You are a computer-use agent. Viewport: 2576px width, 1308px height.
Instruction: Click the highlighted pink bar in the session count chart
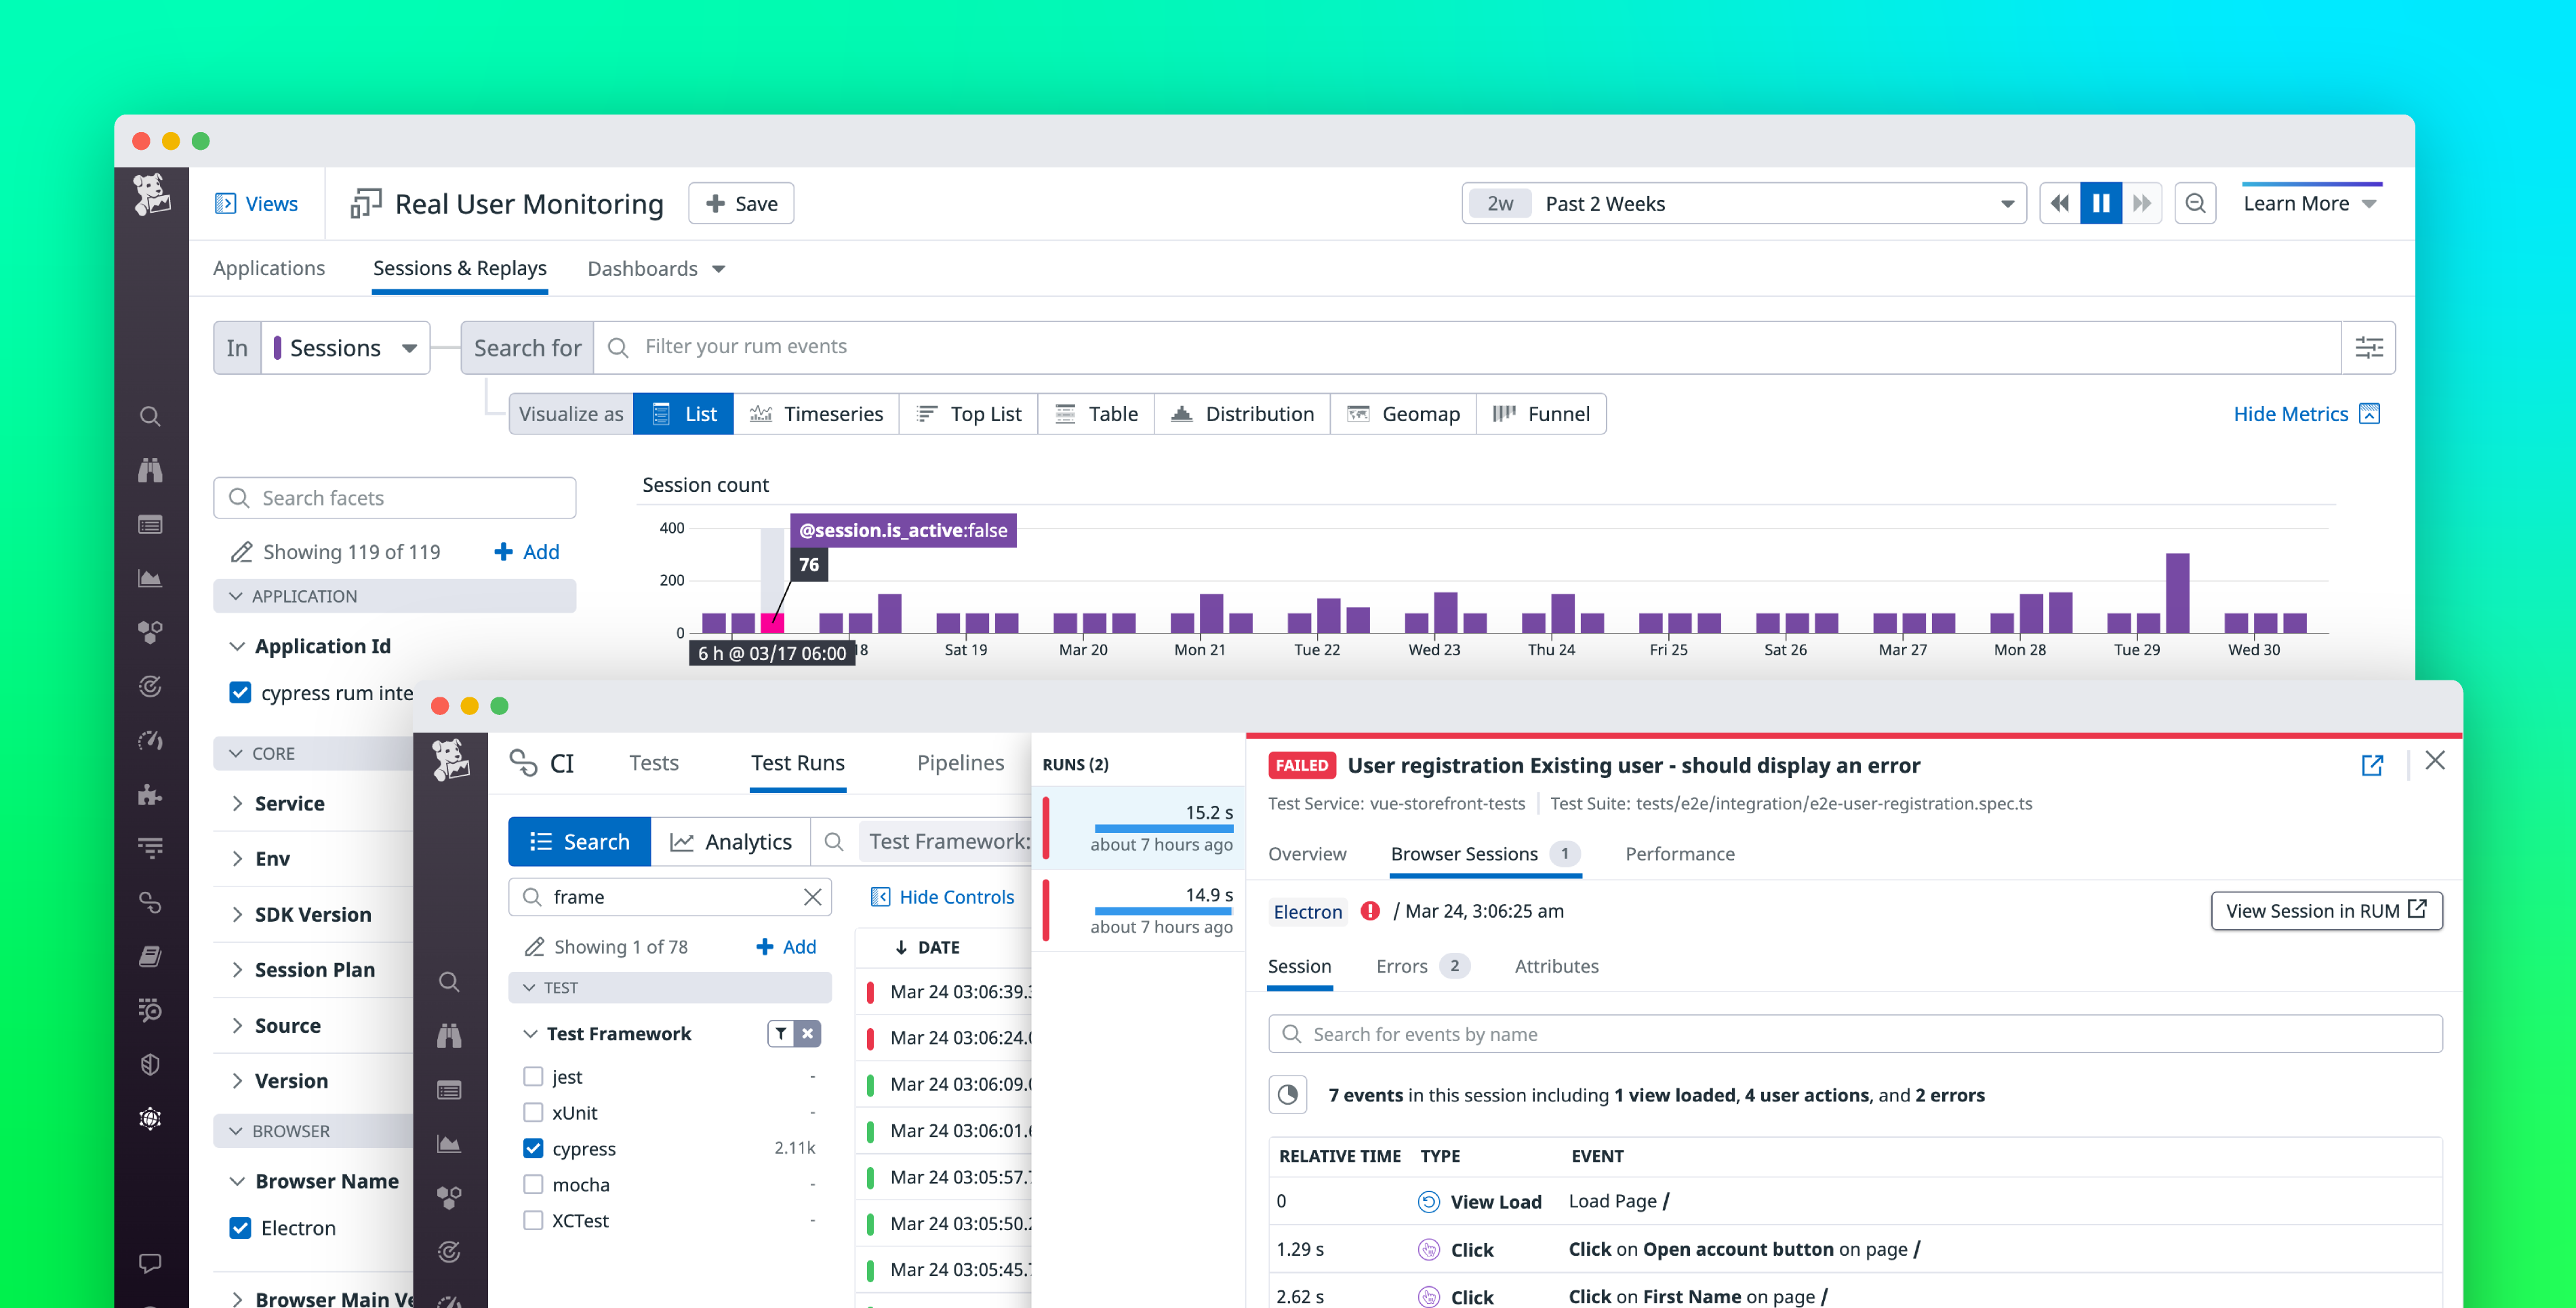coord(772,624)
